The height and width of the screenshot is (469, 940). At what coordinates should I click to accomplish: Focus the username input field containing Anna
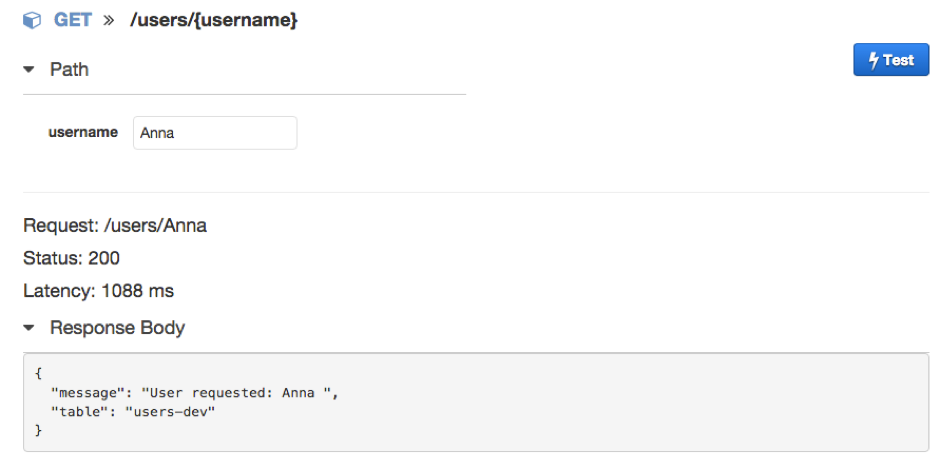coord(214,133)
